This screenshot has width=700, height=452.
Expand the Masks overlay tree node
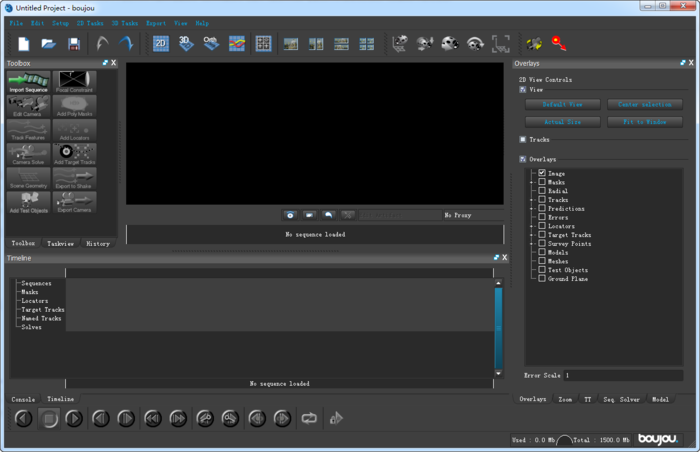(531, 183)
